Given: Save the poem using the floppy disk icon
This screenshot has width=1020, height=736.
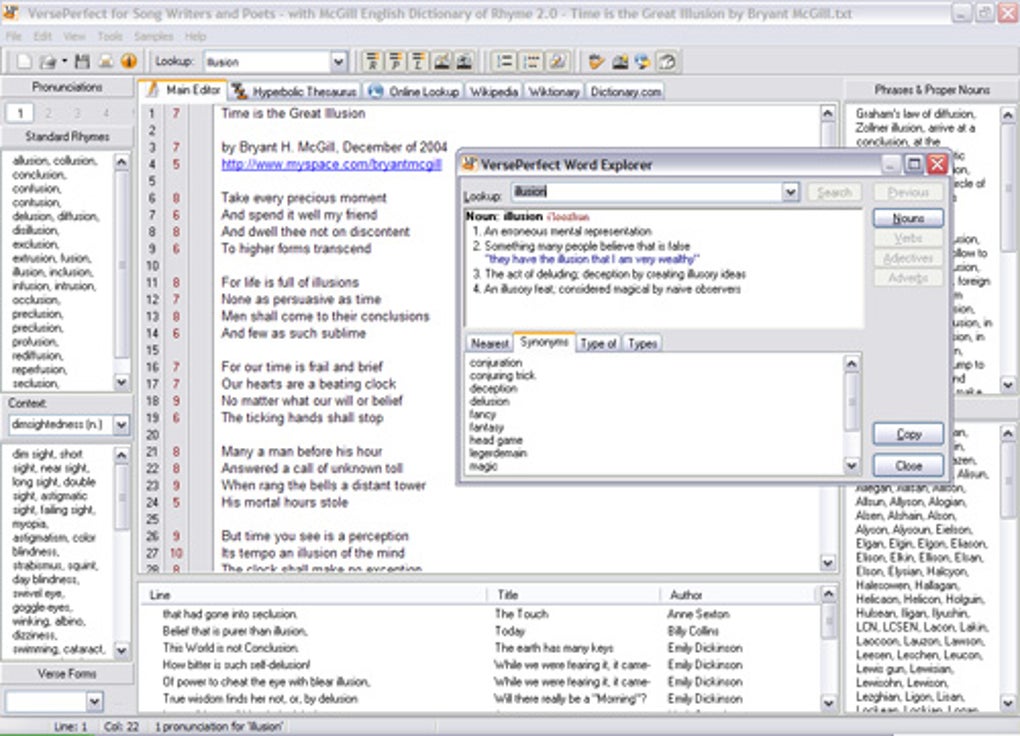Looking at the screenshot, I should tap(82, 62).
